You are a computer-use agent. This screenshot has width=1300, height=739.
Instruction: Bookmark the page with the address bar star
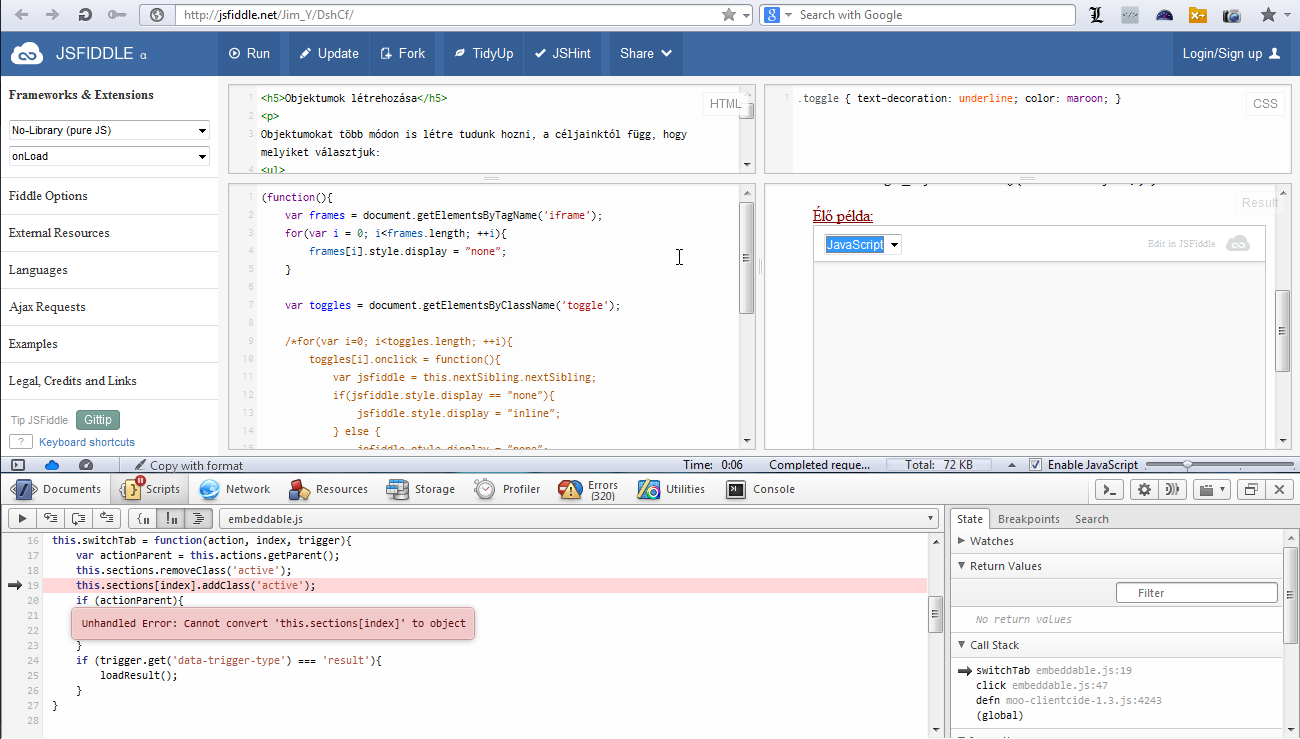(729, 15)
